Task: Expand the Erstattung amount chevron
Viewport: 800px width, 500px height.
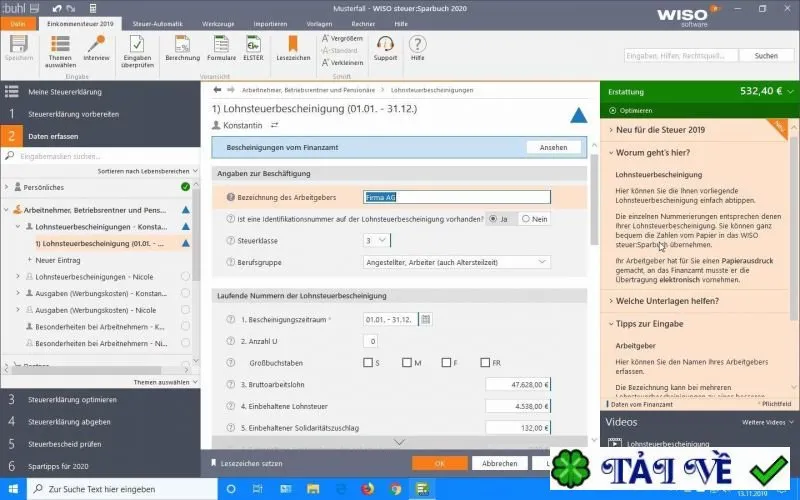Action: pyautogui.click(x=791, y=91)
